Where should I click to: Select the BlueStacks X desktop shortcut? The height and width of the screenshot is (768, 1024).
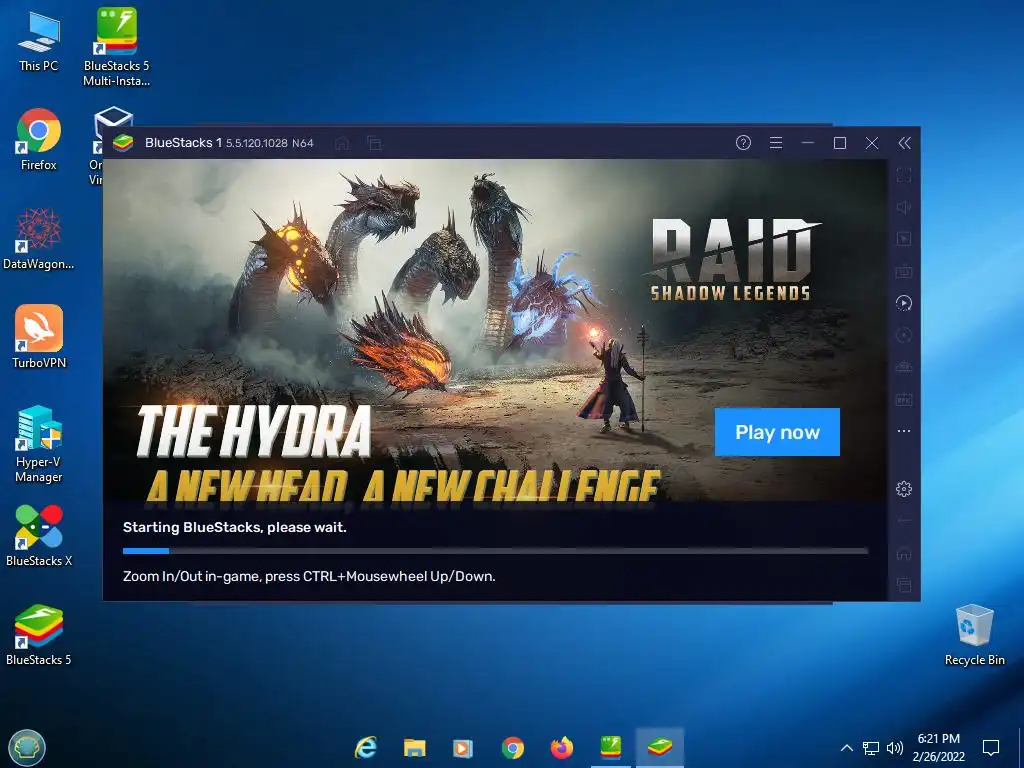pyautogui.click(x=39, y=536)
